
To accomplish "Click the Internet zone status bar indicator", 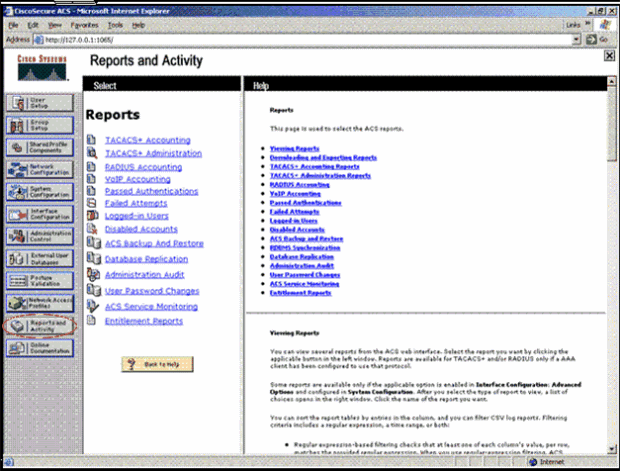I will (x=547, y=462).
